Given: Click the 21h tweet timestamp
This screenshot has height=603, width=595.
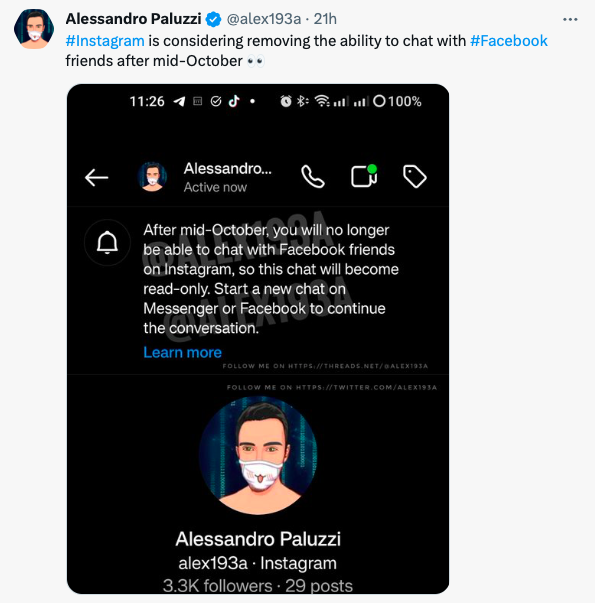Looking at the screenshot, I should 325,19.
